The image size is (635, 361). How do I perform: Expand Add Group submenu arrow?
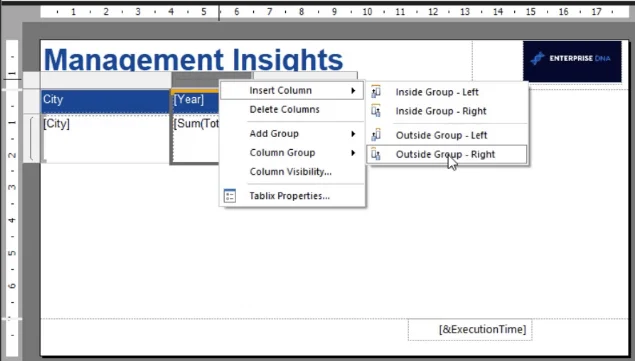(353, 134)
